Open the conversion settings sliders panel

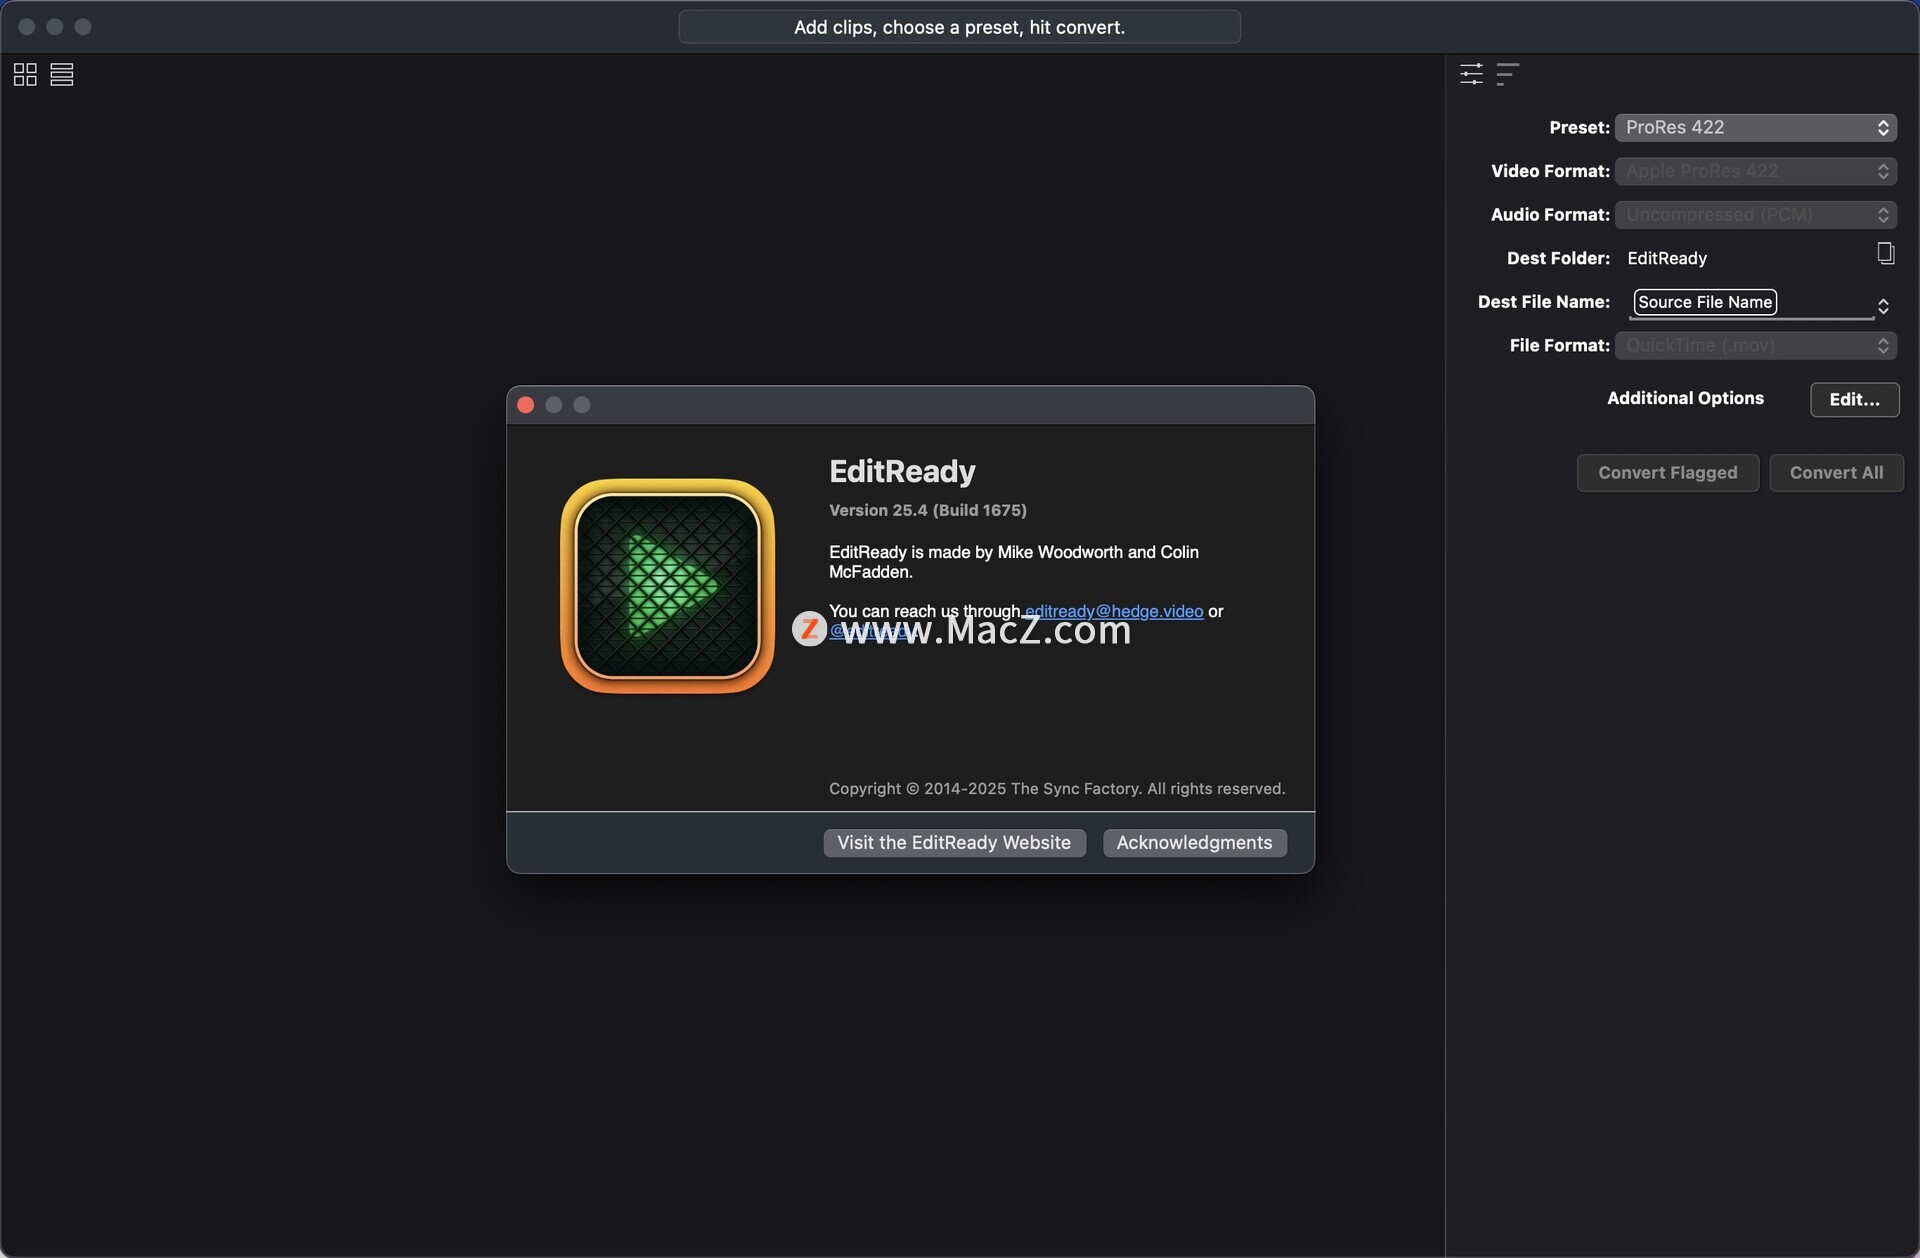tap(1471, 74)
